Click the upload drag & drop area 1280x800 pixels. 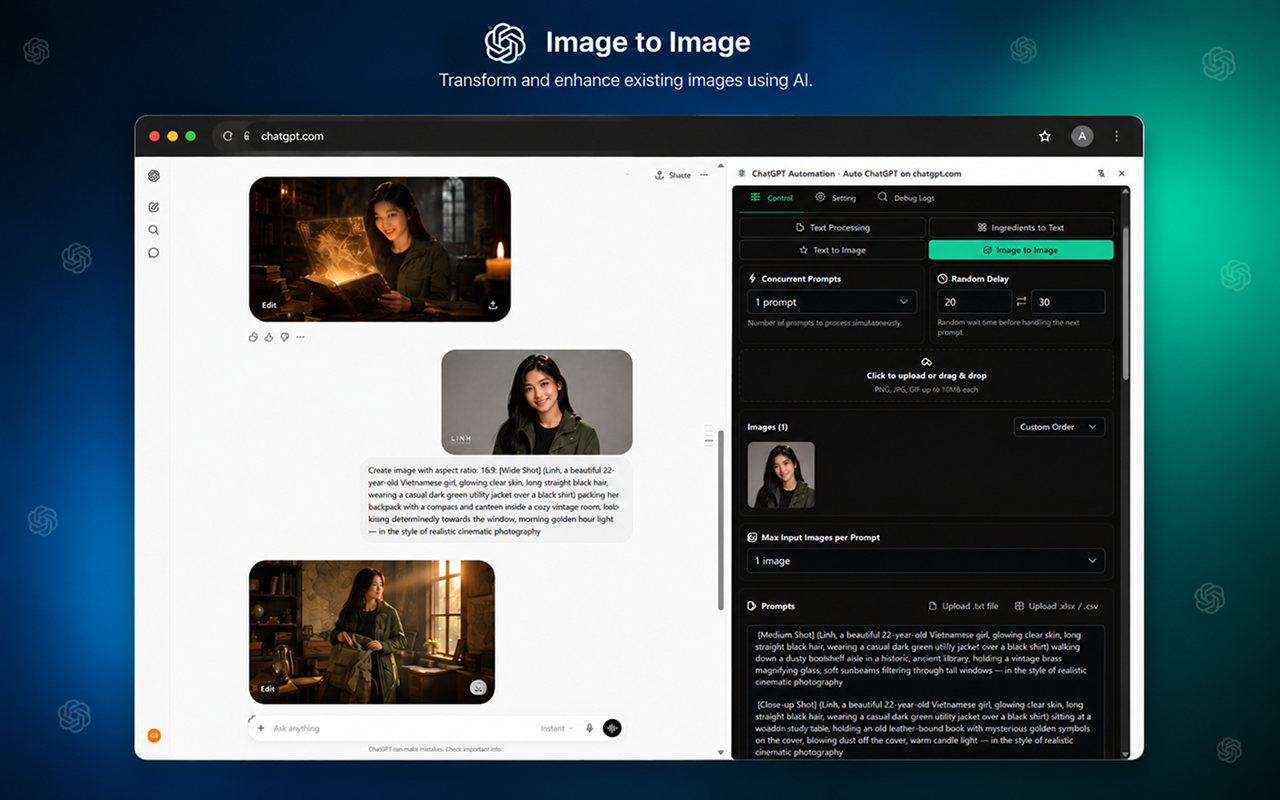point(926,376)
